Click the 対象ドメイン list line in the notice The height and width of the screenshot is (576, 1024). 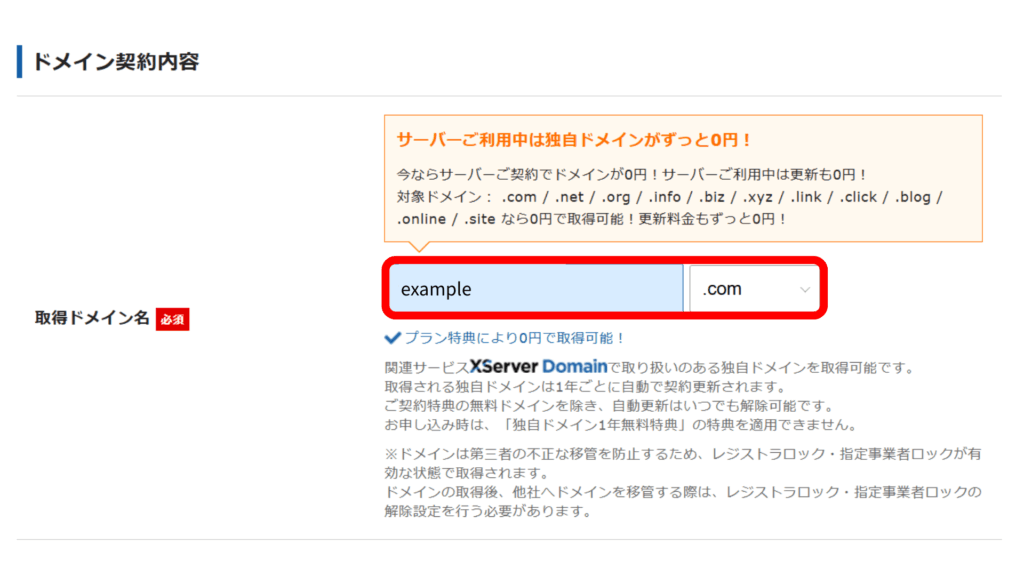(x=669, y=197)
